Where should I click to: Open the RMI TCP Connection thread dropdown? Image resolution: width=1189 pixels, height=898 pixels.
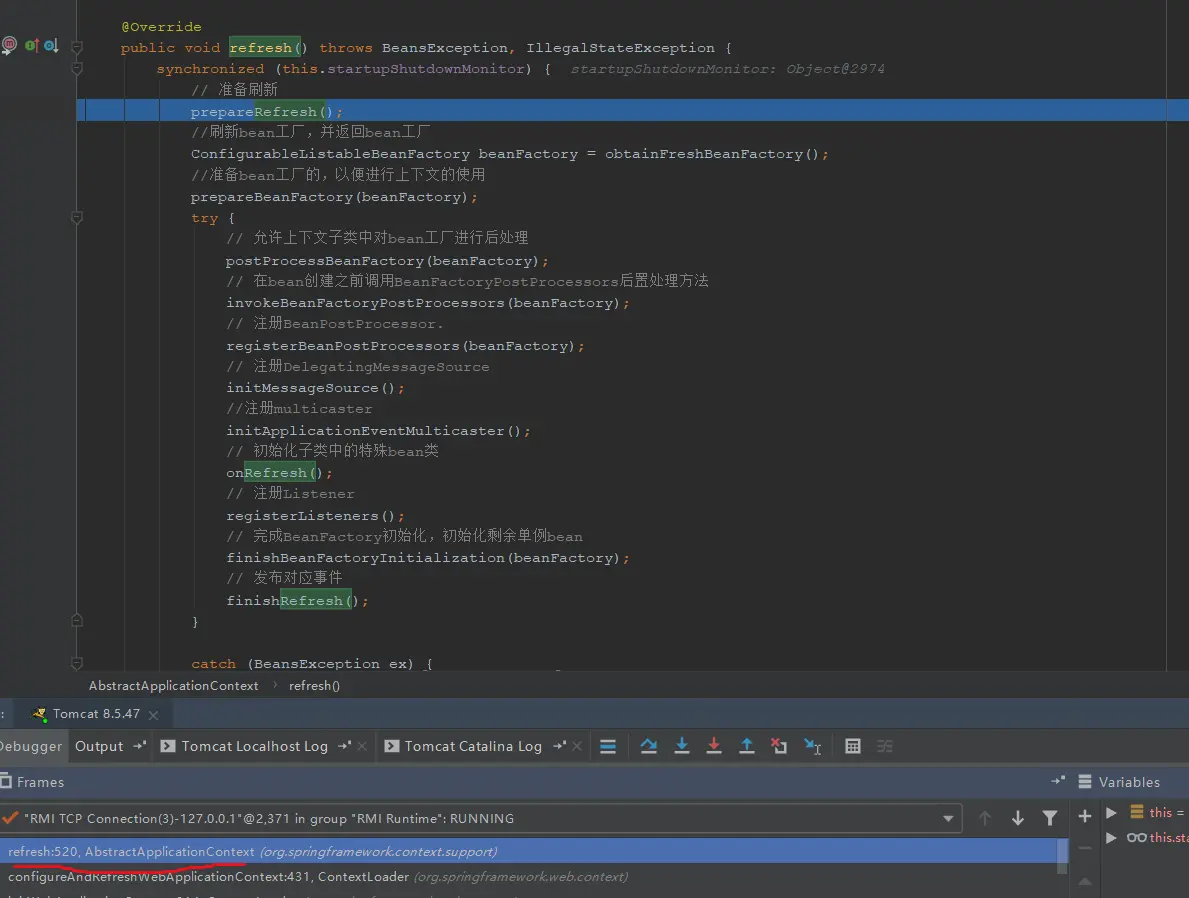pyautogui.click(x=948, y=818)
